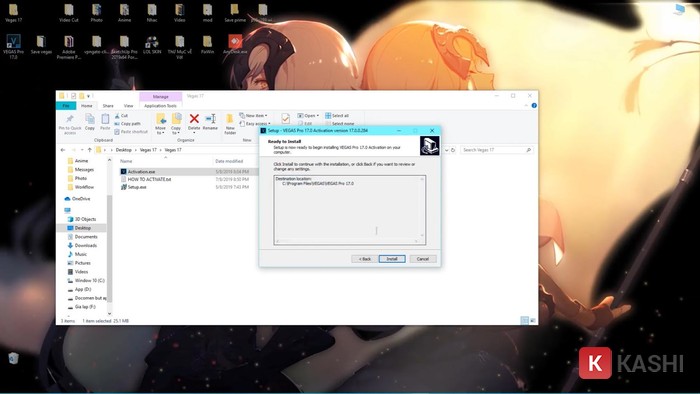Click the Paste ribbon icon
700x394 pixels.
[105, 121]
